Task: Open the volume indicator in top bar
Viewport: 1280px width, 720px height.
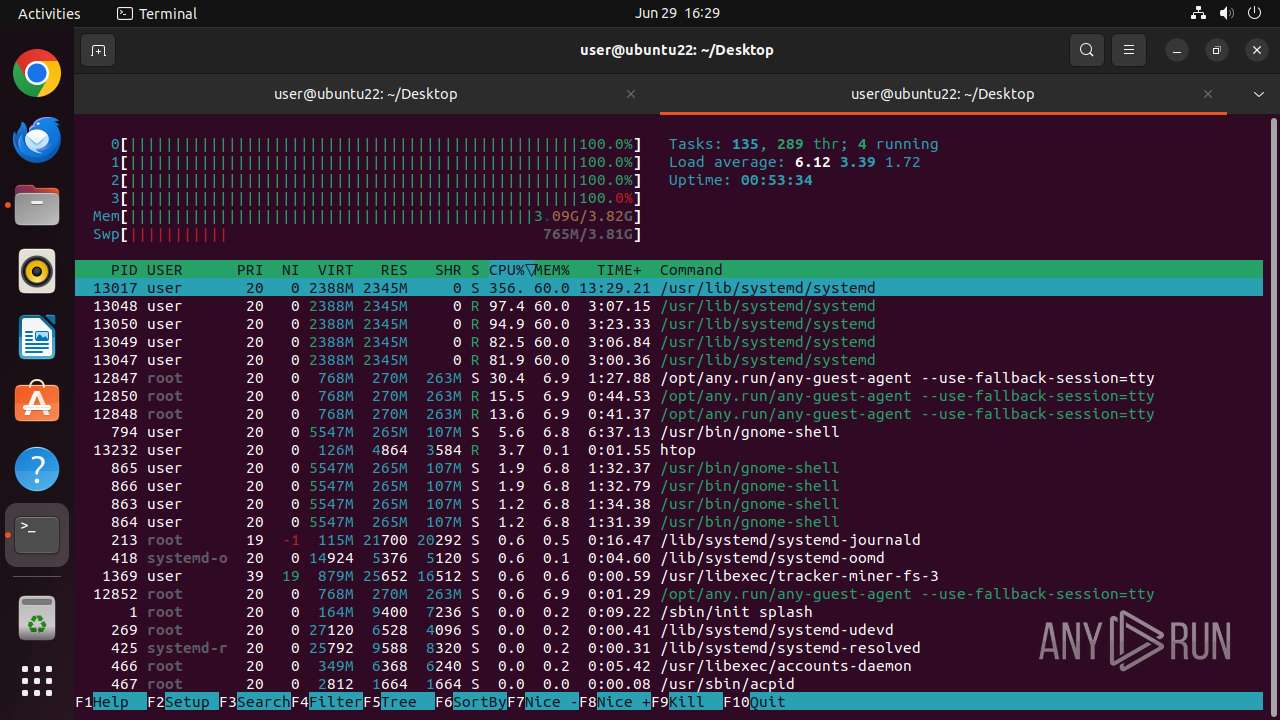Action: [1226, 14]
